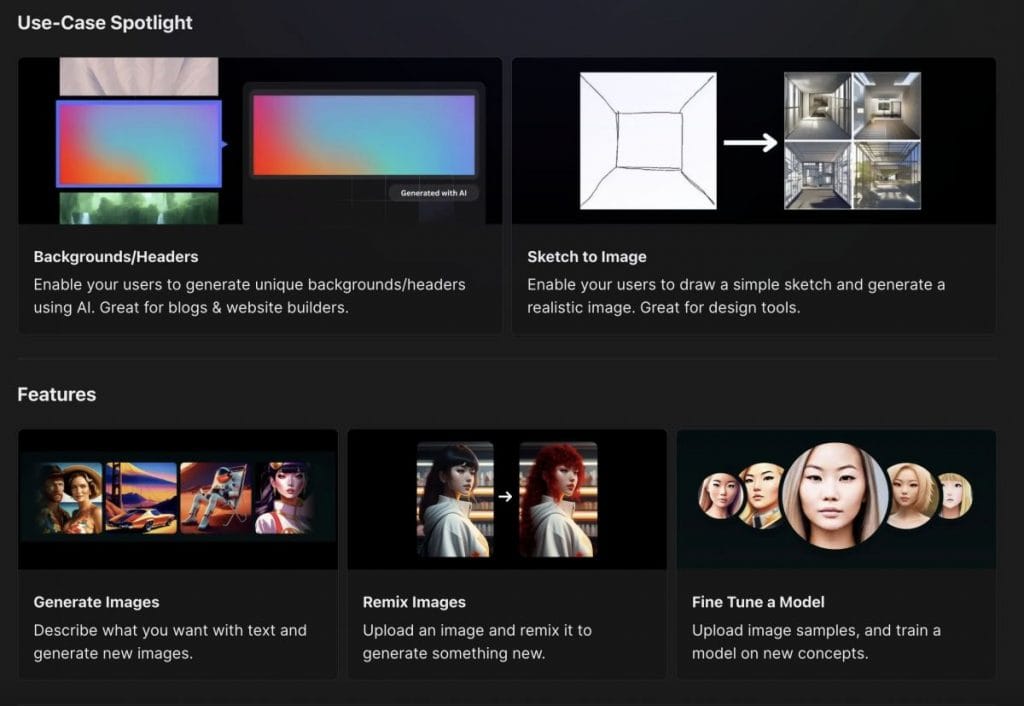The height and width of the screenshot is (706, 1024).
Task: Click the vintage couple illustration thumbnail
Action: pos(69,498)
